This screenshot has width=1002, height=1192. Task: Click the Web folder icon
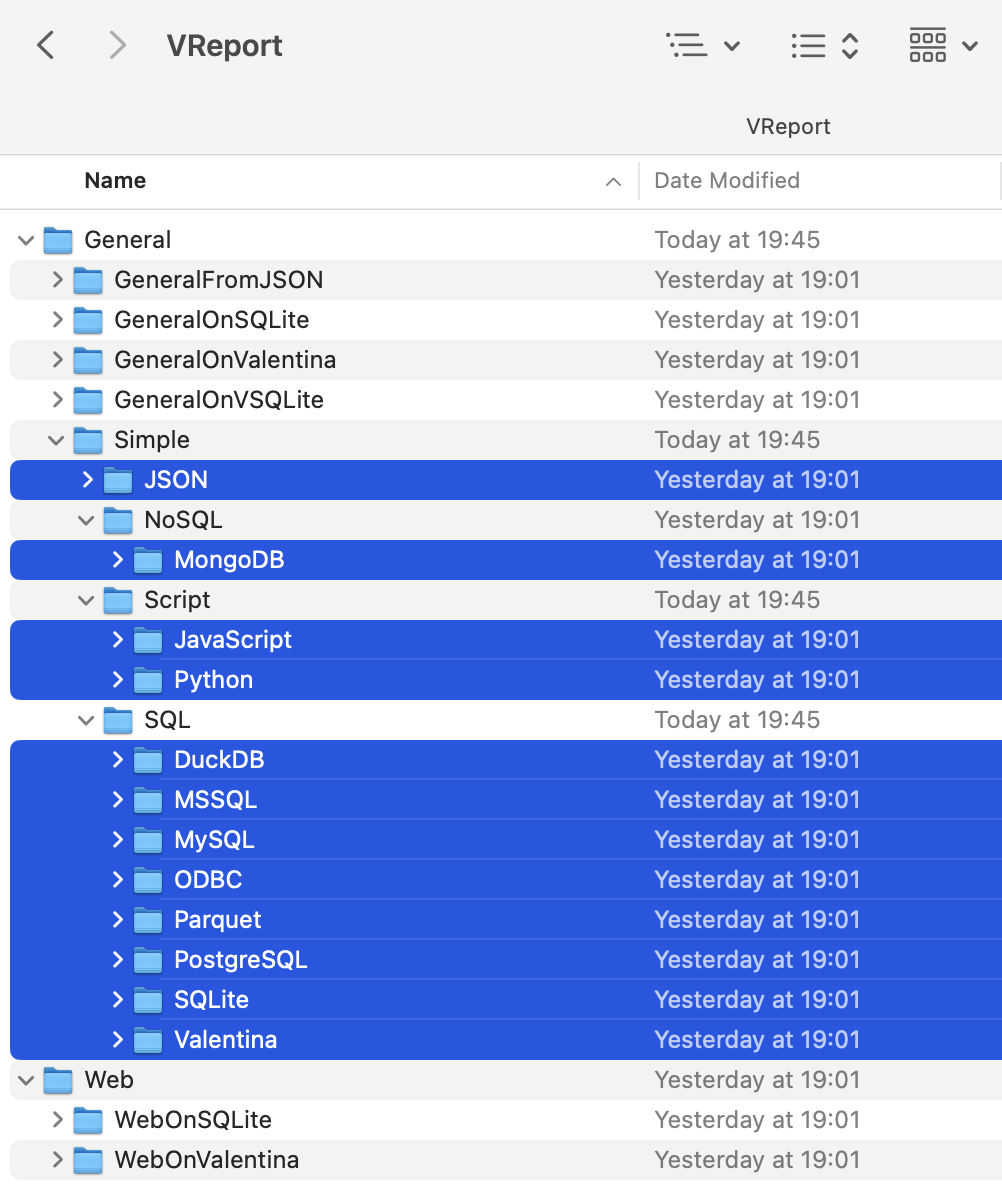point(58,1080)
